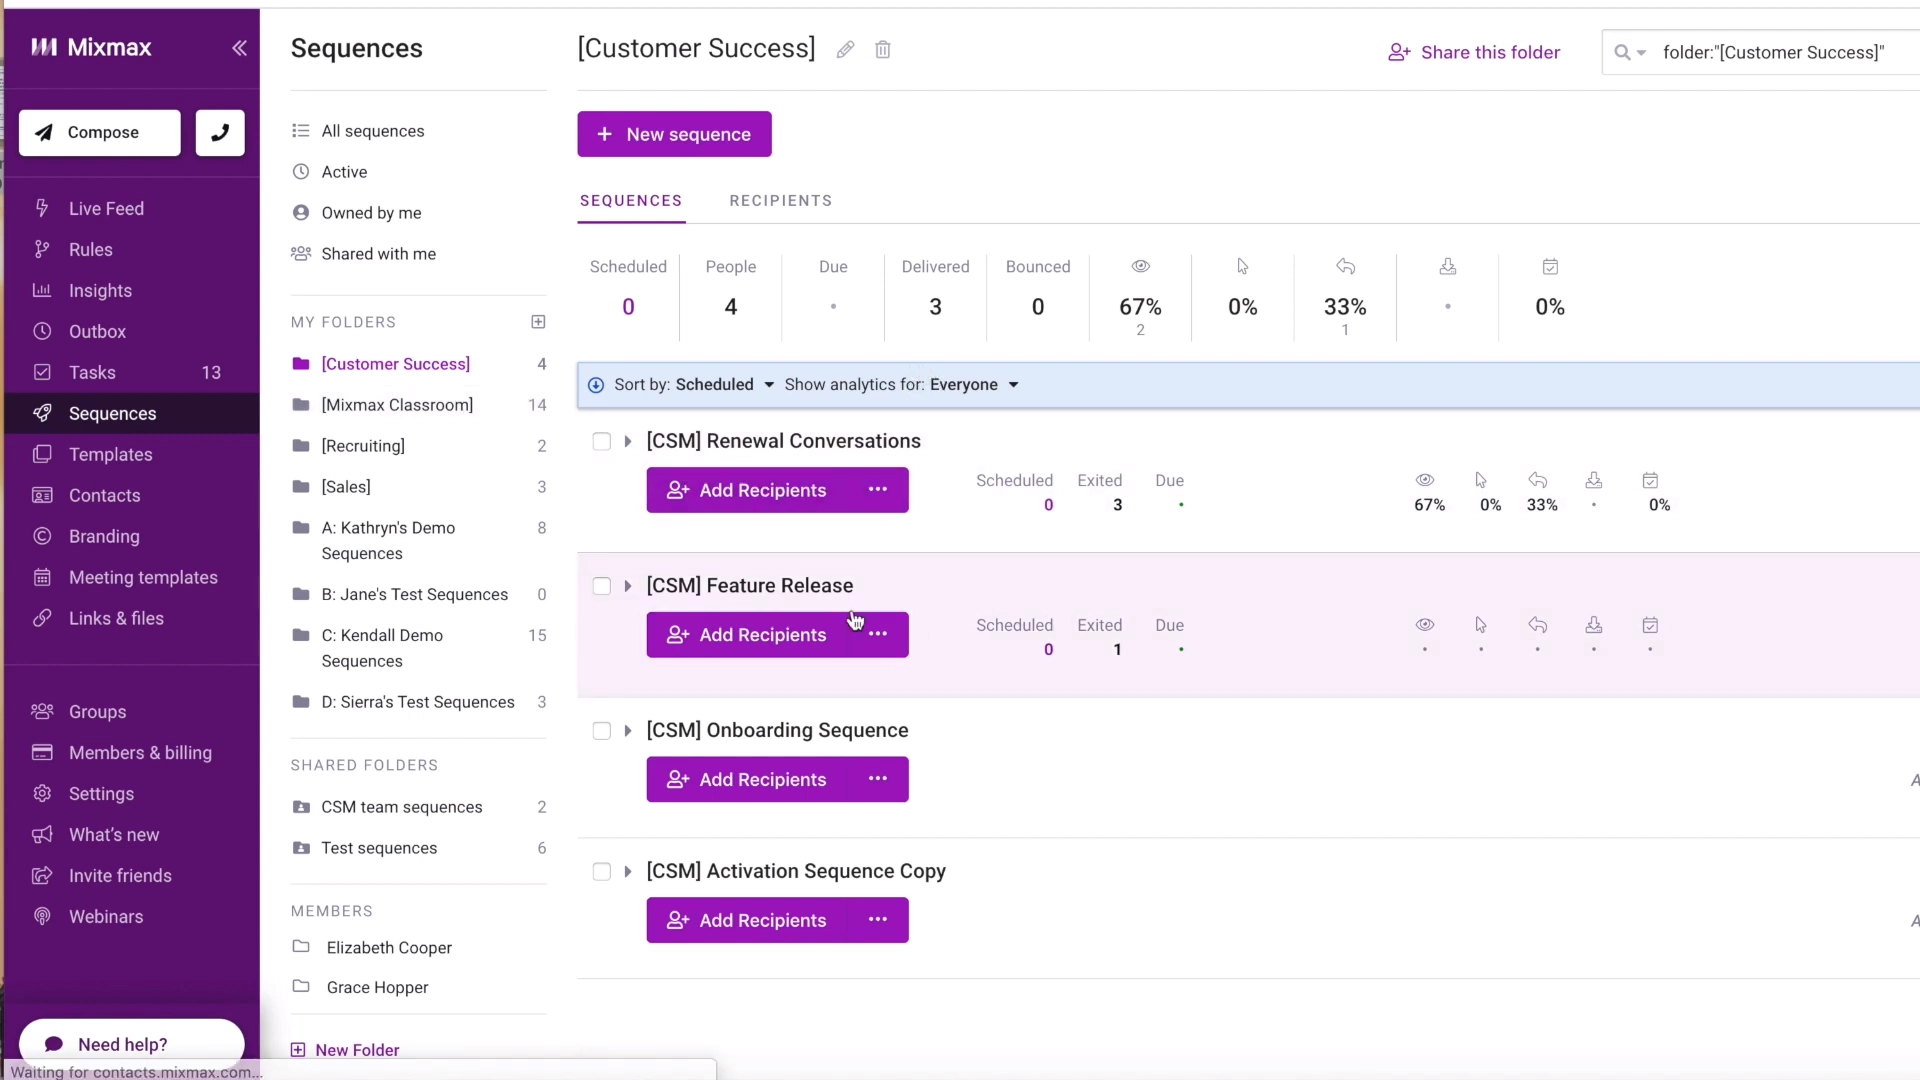1920x1080 pixels.
Task: Click the meetings calendar icon in summary stats
Action: pyautogui.click(x=1550, y=266)
